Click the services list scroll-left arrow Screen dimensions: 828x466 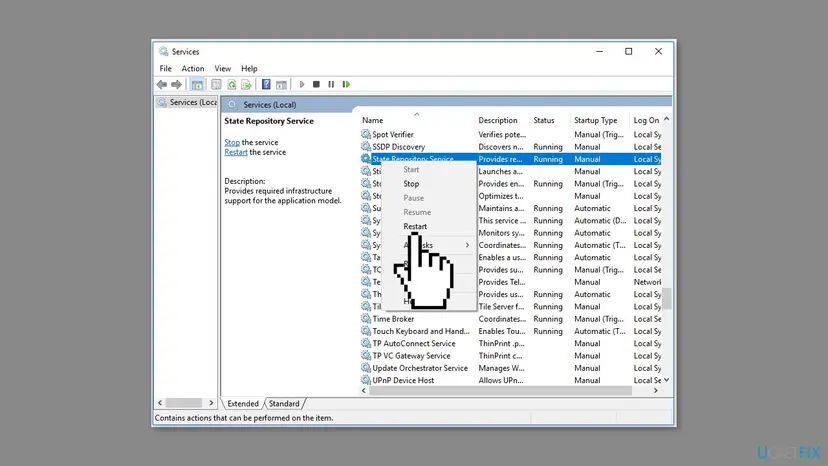[x=364, y=391]
